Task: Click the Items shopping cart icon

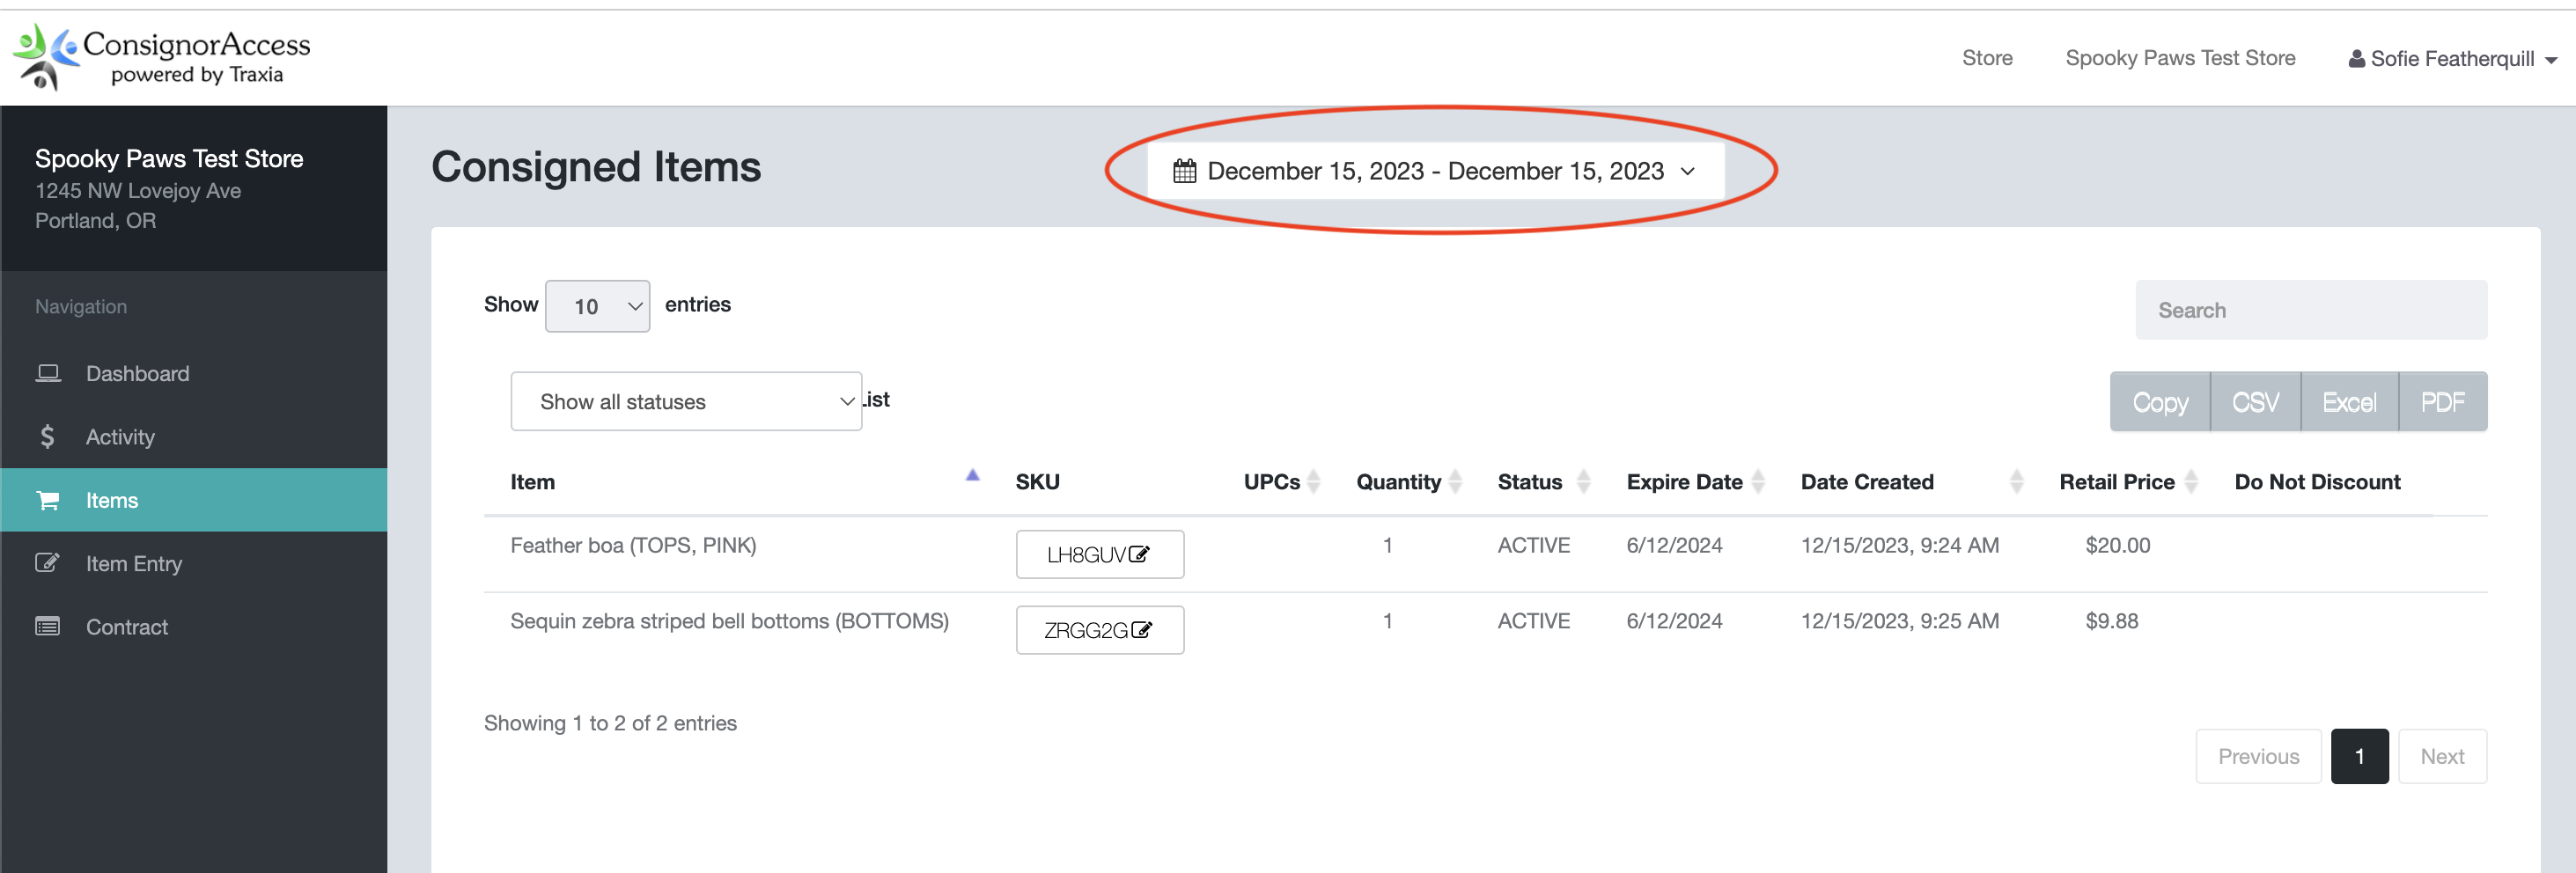Action: coord(48,500)
